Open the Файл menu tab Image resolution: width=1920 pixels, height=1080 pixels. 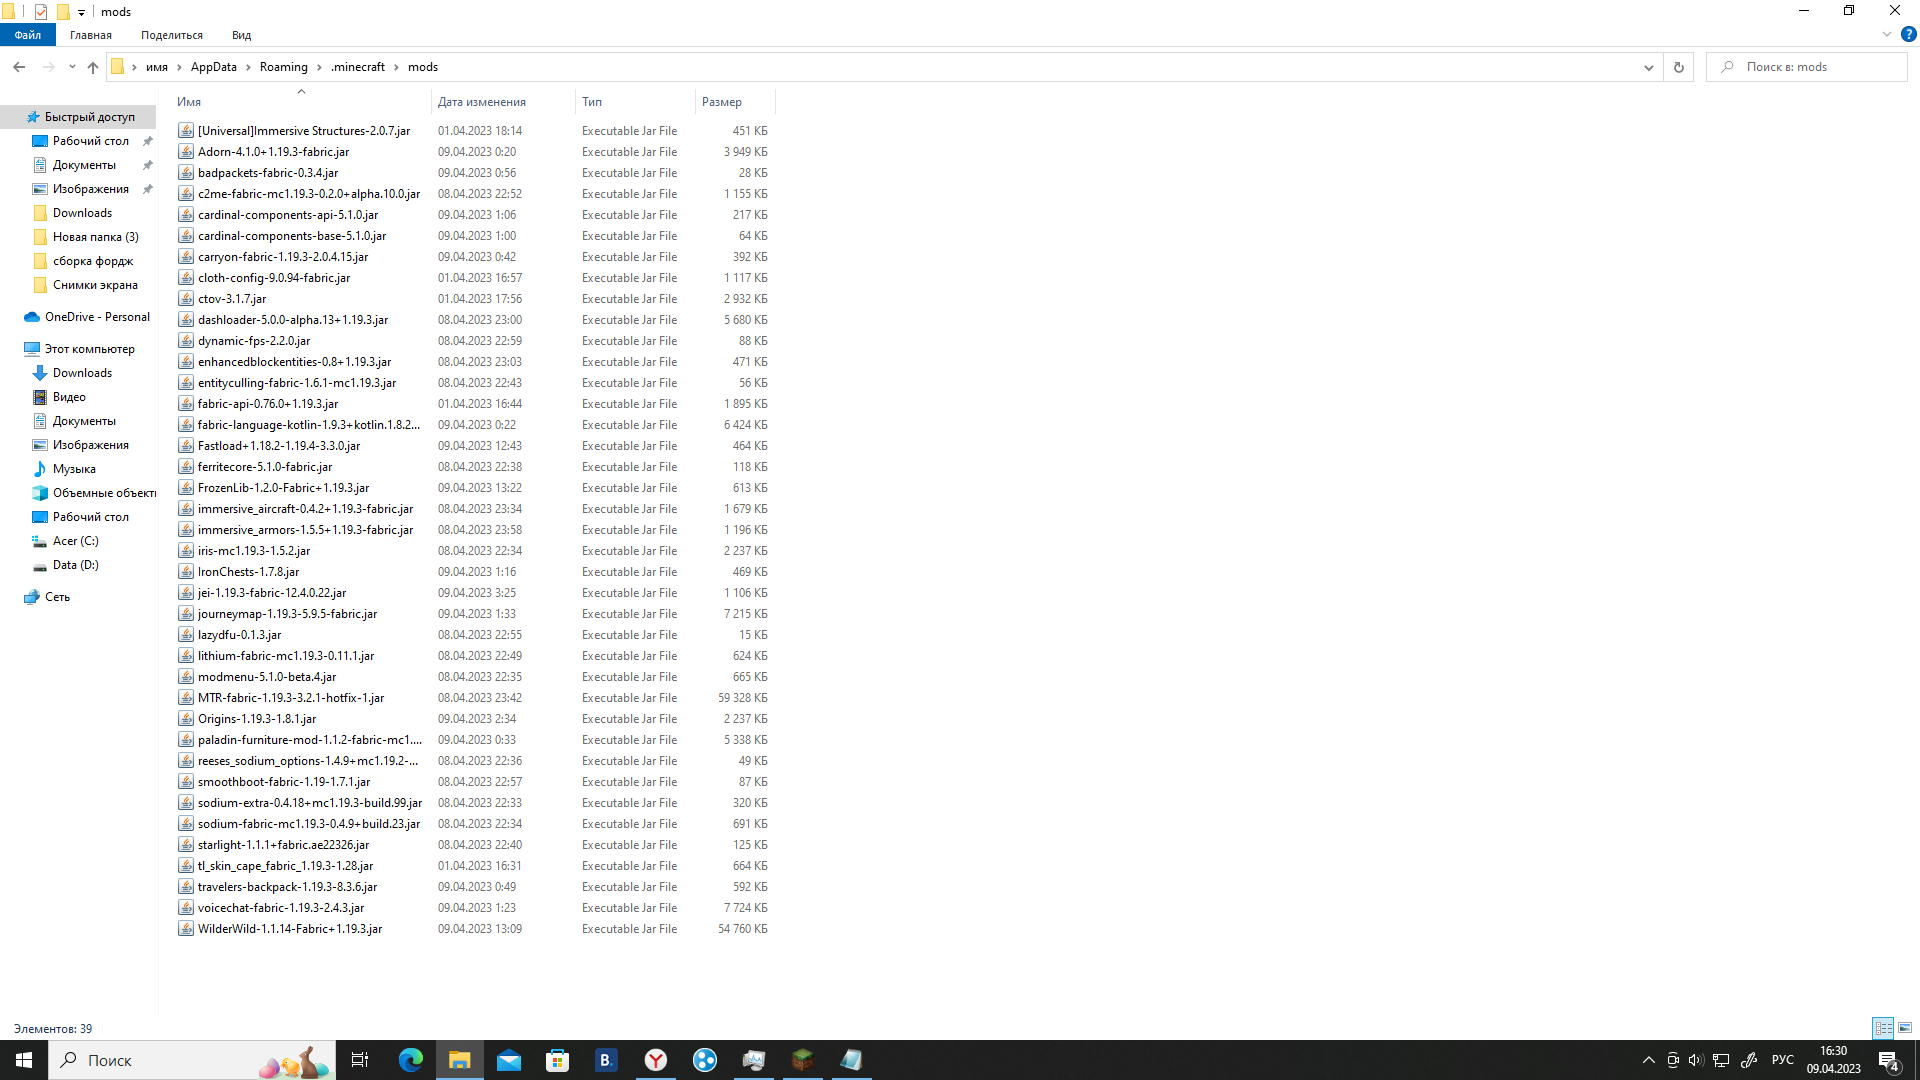[28, 35]
